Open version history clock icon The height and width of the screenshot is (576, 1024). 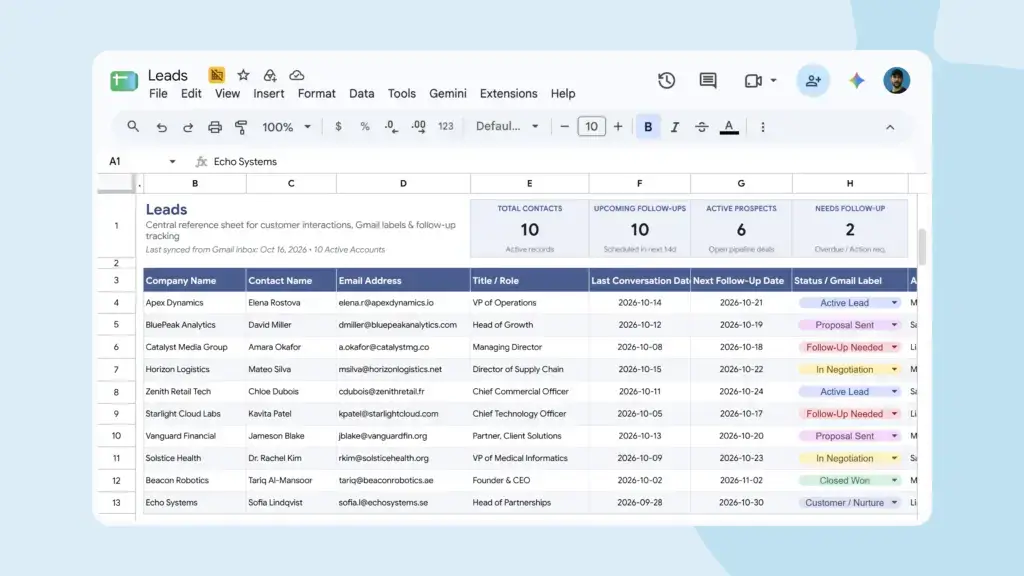pos(666,80)
